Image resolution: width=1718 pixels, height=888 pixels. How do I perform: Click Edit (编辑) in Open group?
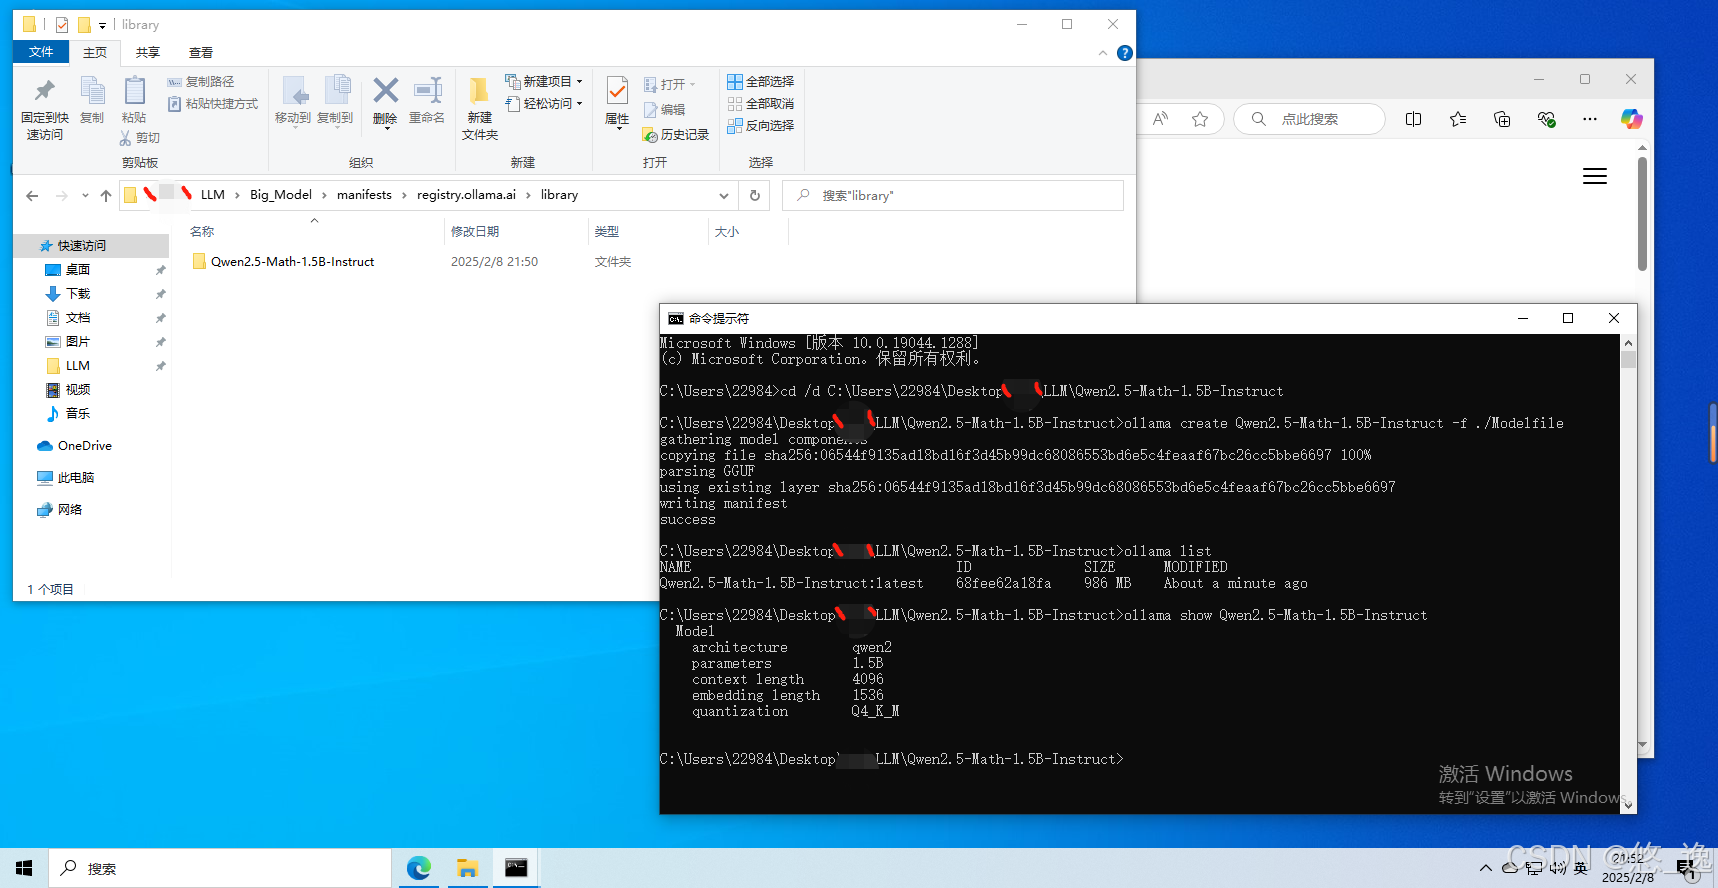point(665,110)
